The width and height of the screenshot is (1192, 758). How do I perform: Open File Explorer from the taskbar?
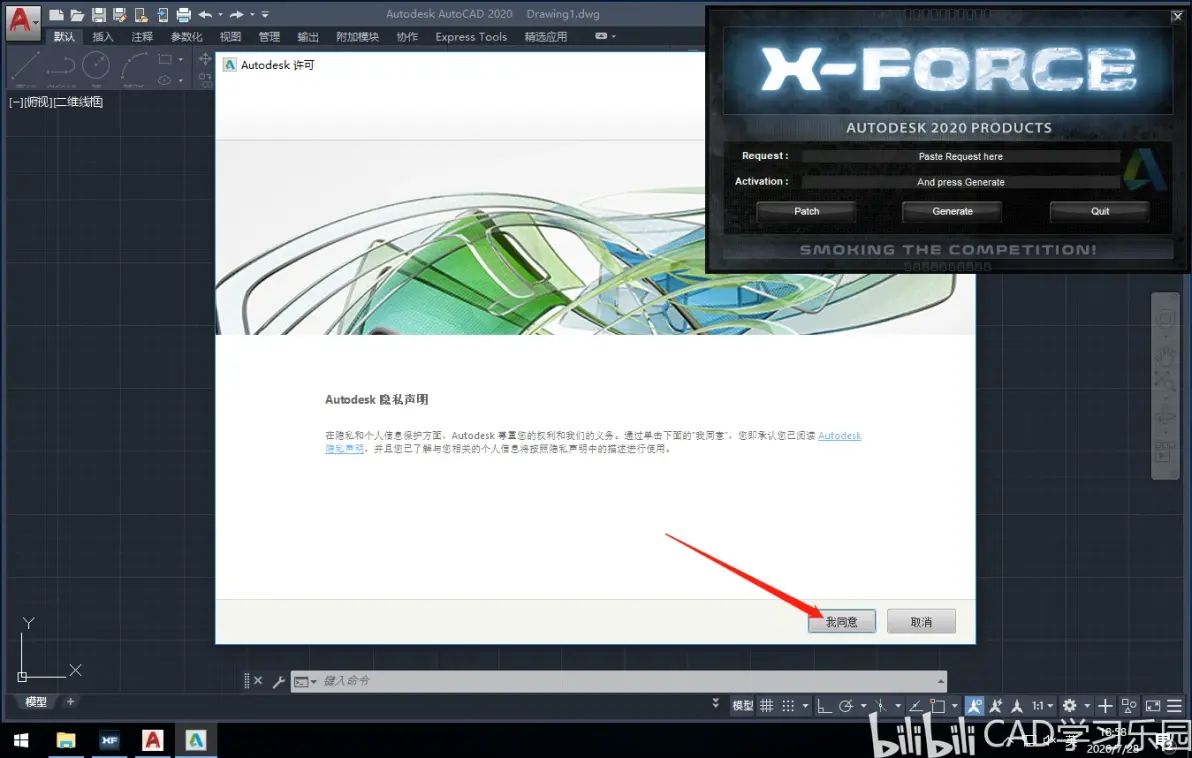[x=66, y=740]
